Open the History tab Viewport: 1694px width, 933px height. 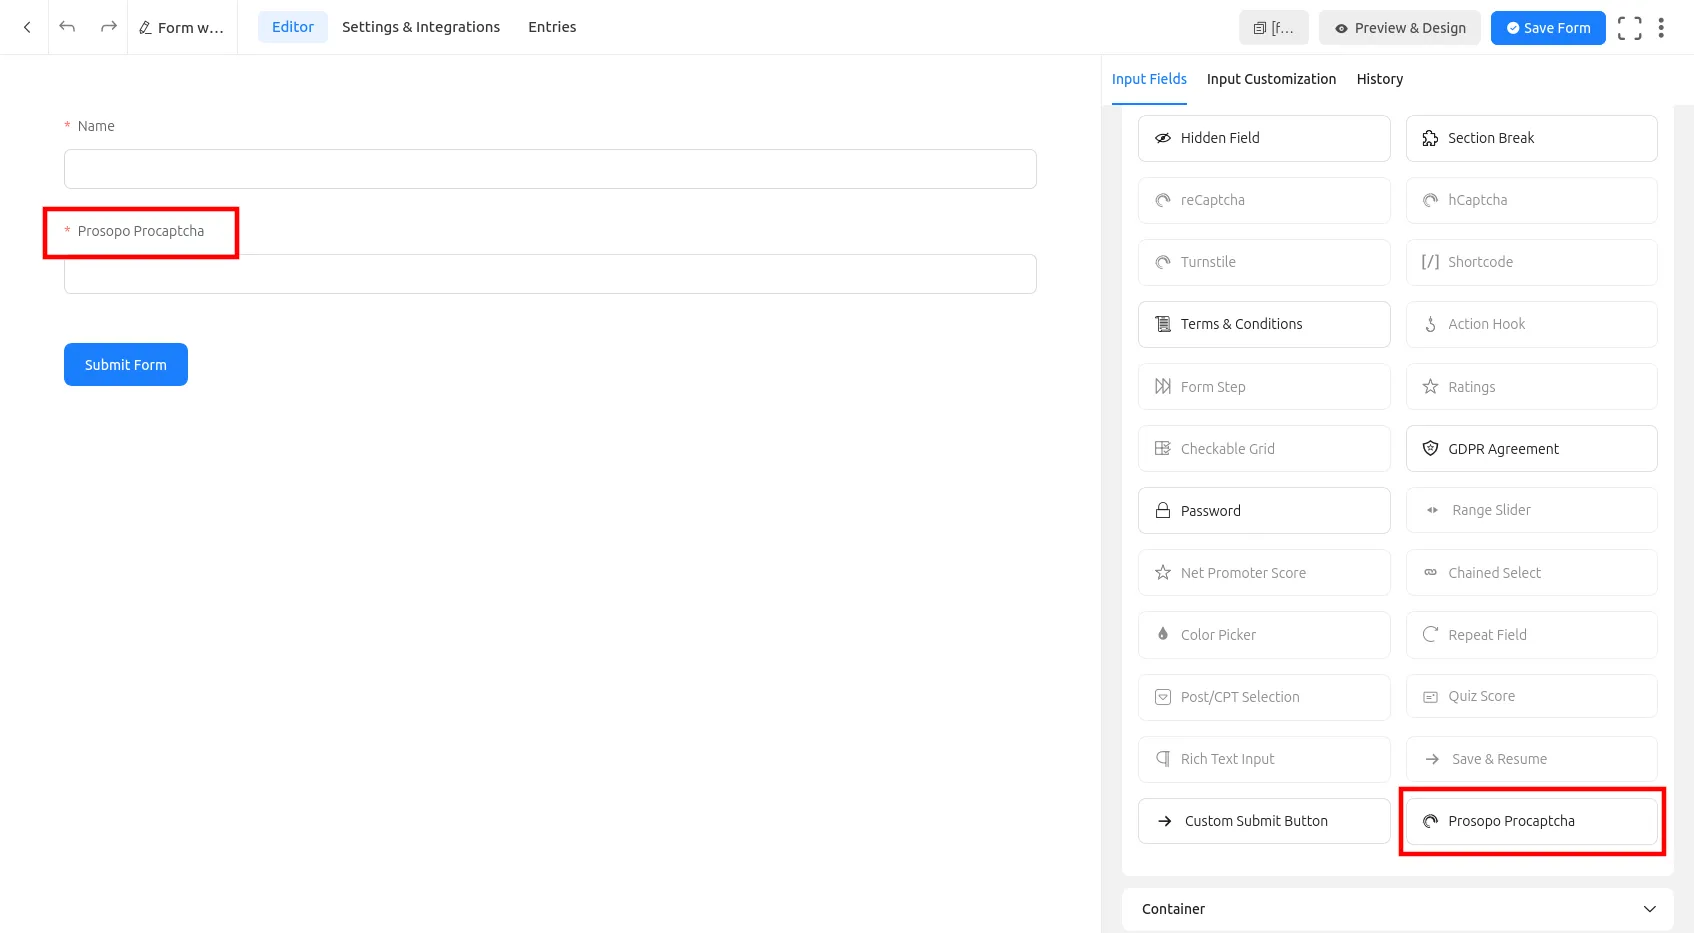[x=1379, y=79]
